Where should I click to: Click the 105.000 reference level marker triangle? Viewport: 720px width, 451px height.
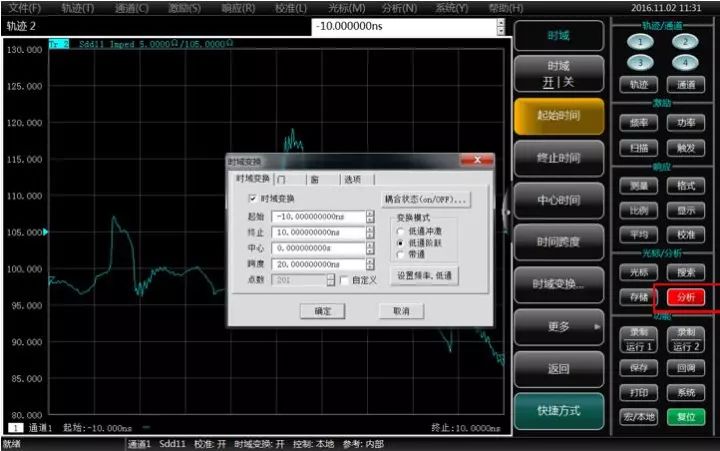pos(45,232)
